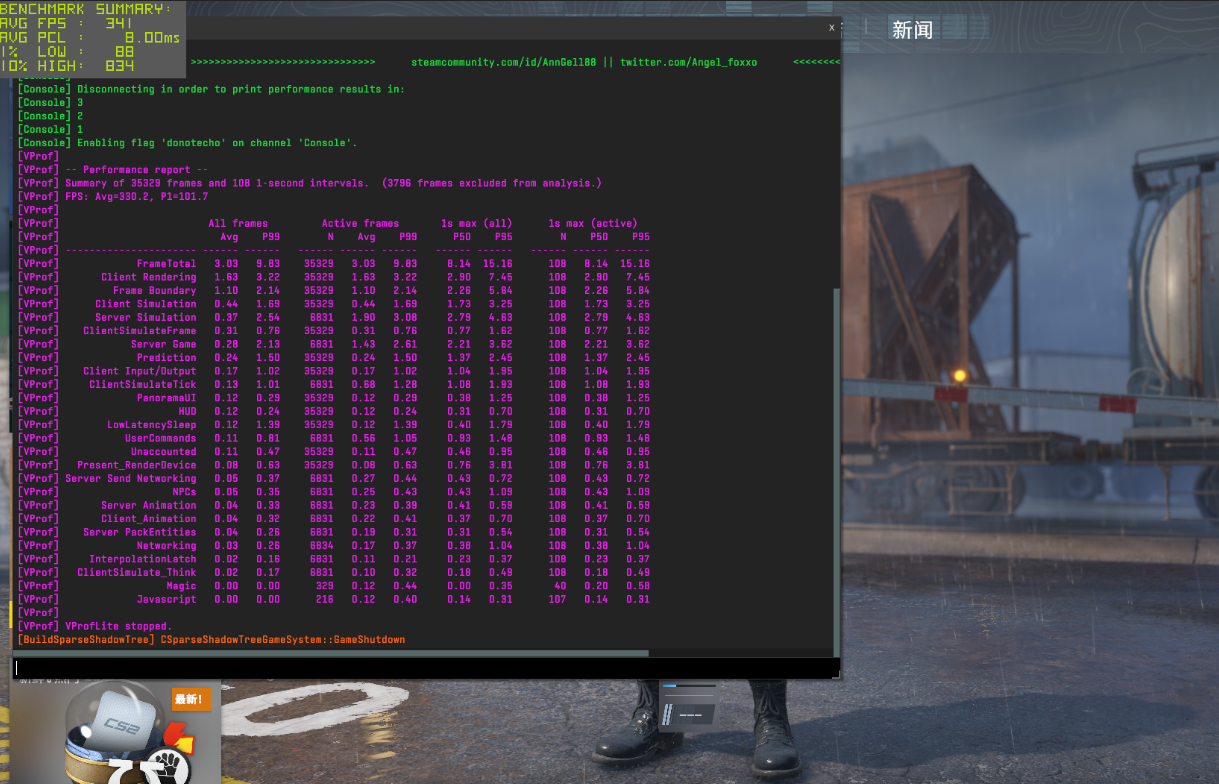
Task: Click the console vertical scrollbar thumb
Action: pos(837,470)
